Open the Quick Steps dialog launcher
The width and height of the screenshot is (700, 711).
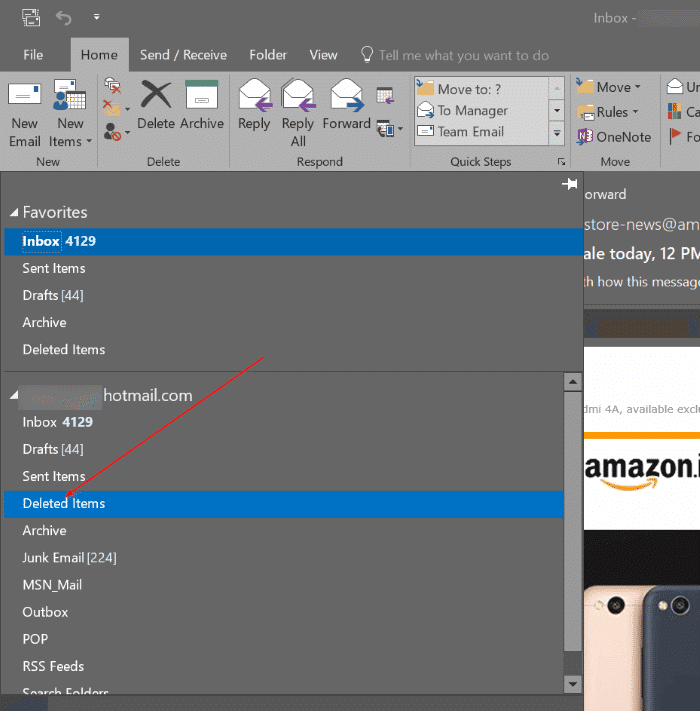click(x=561, y=162)
